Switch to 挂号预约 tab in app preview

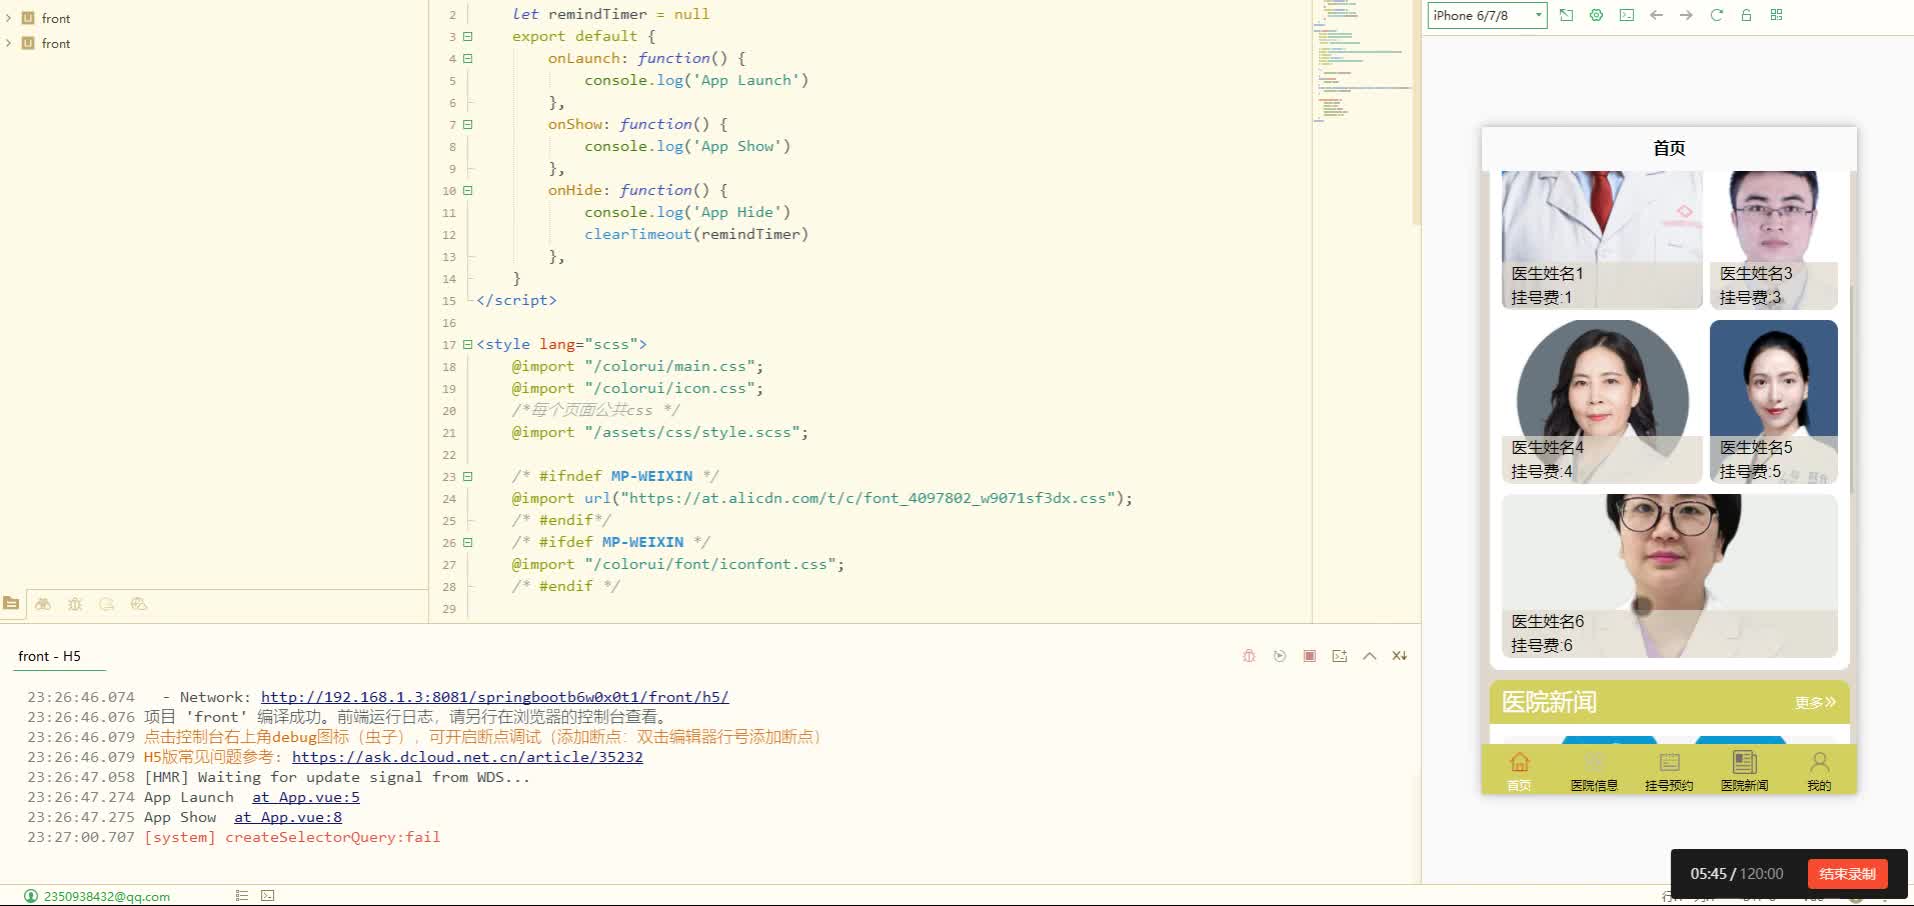click(1668, 771)
